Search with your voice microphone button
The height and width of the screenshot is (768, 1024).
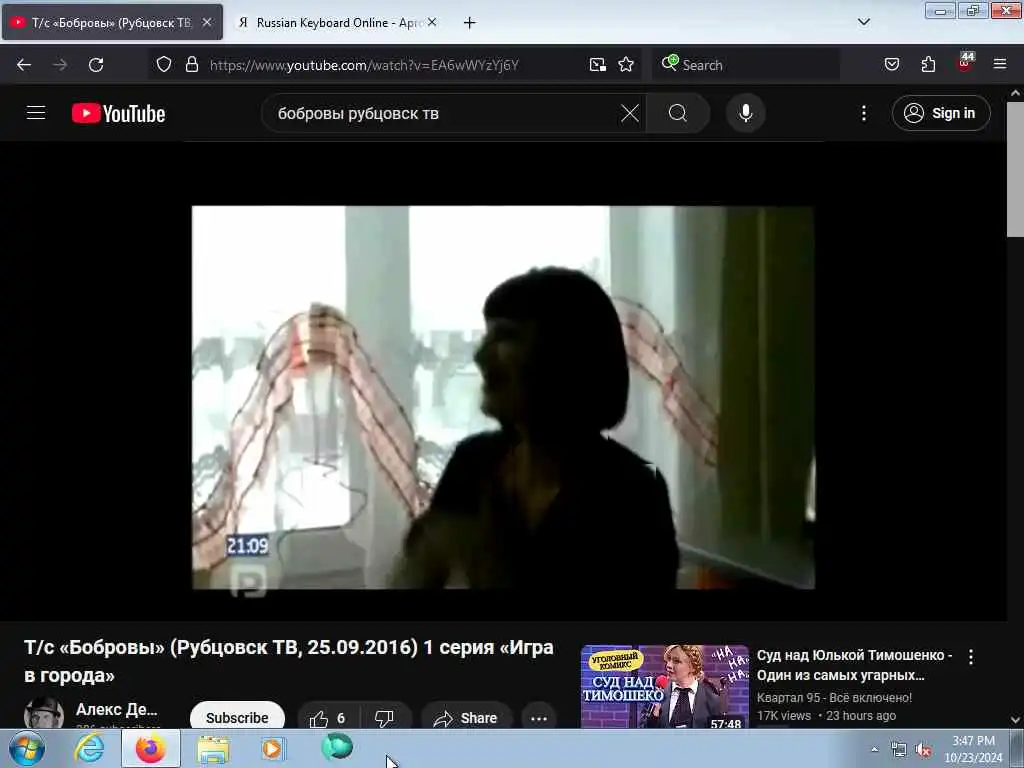point(745,113)
